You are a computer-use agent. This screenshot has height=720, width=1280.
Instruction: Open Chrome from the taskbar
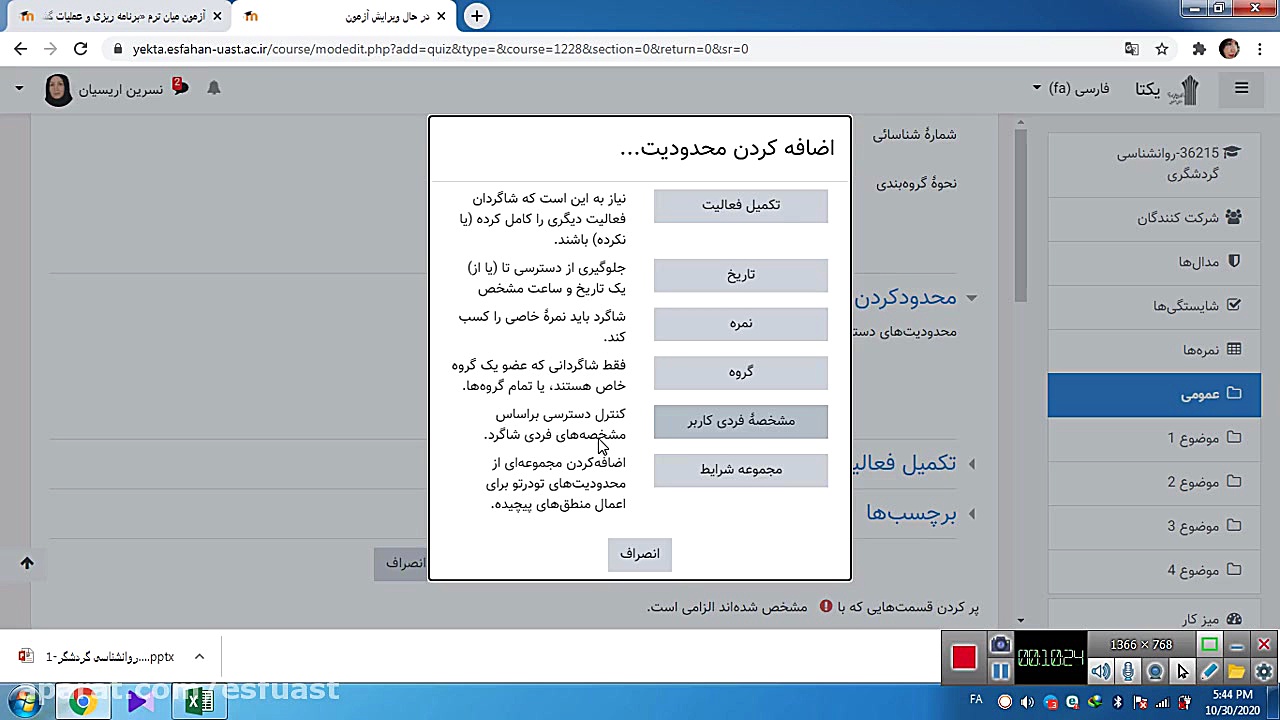pyautogui.click(x=82, y=702)
